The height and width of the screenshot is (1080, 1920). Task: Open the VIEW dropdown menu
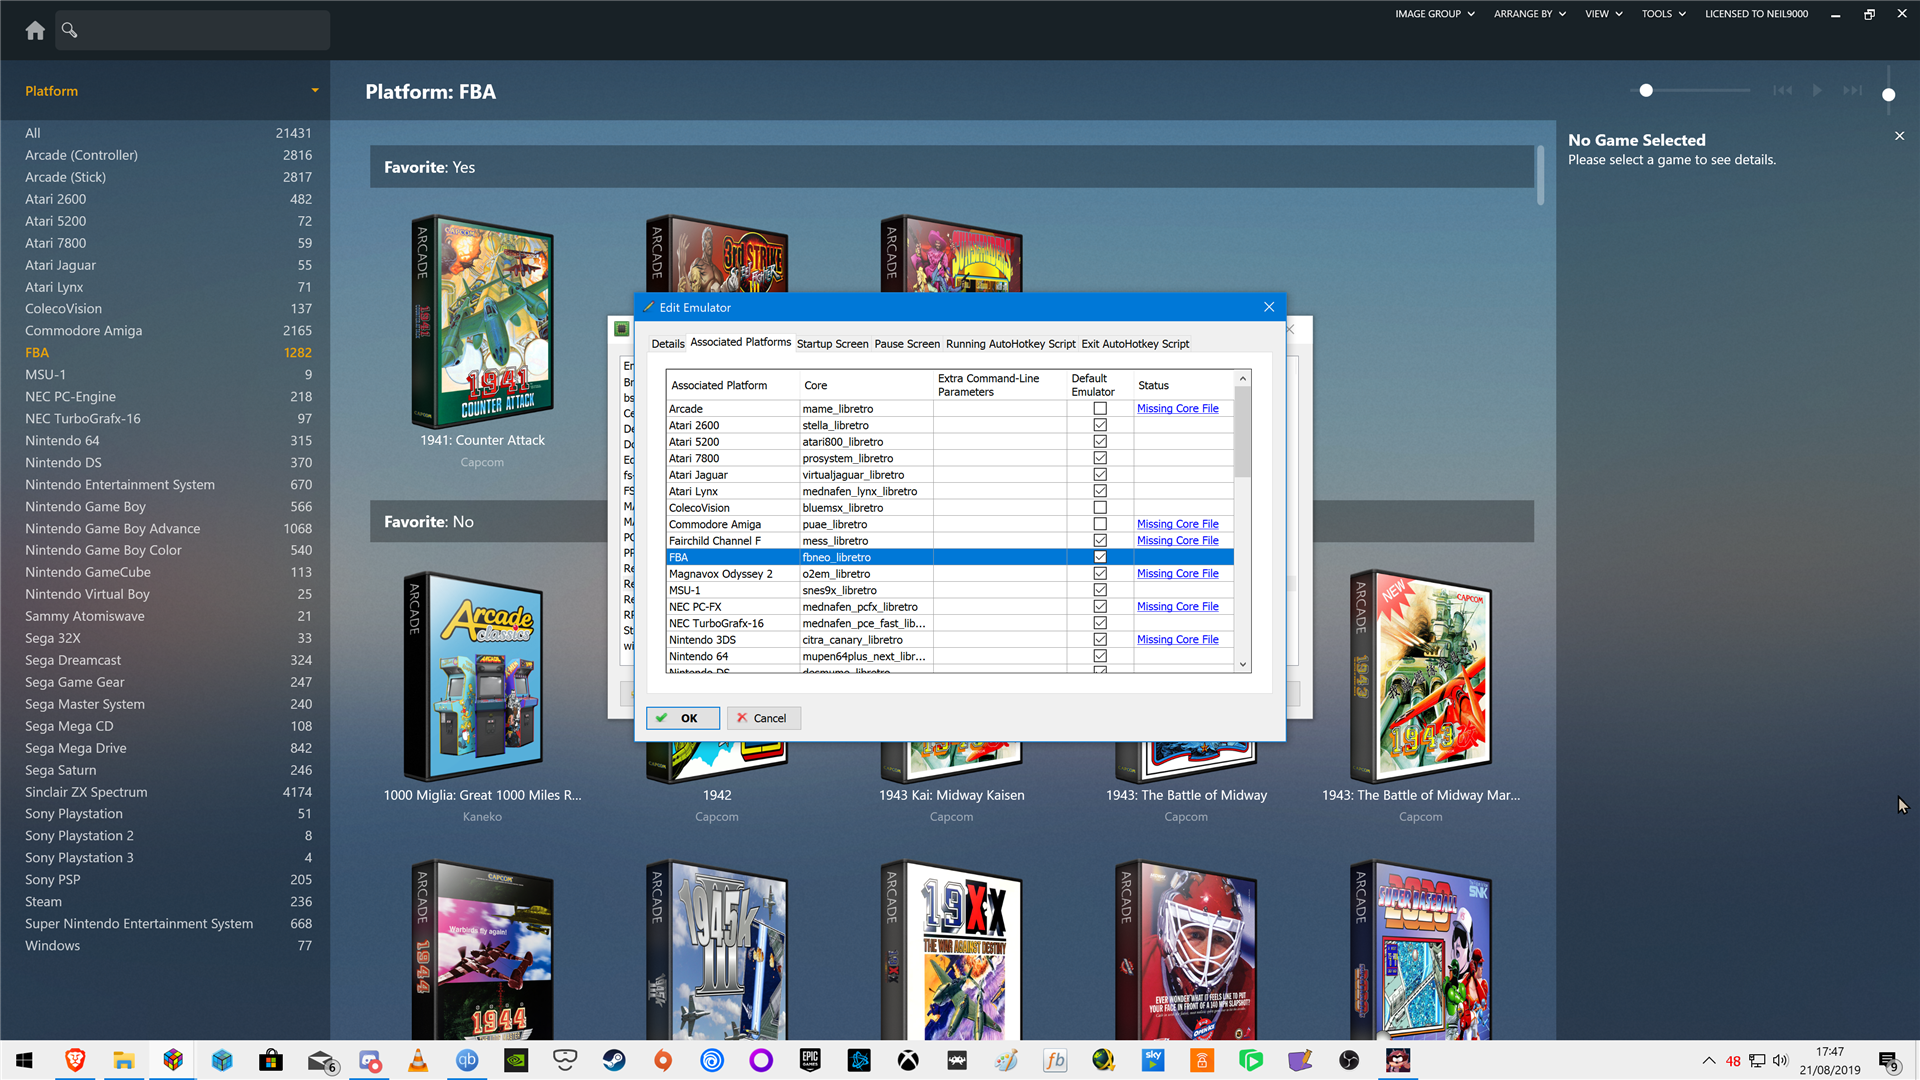tap(1603, 14)
